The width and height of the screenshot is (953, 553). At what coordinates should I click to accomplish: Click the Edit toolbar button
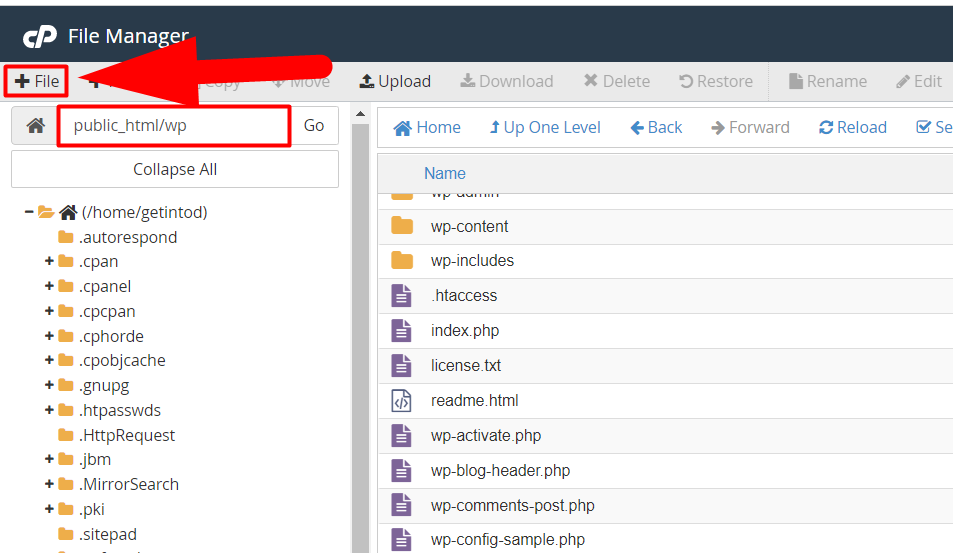pyautogui.click(x=918, y=81)
